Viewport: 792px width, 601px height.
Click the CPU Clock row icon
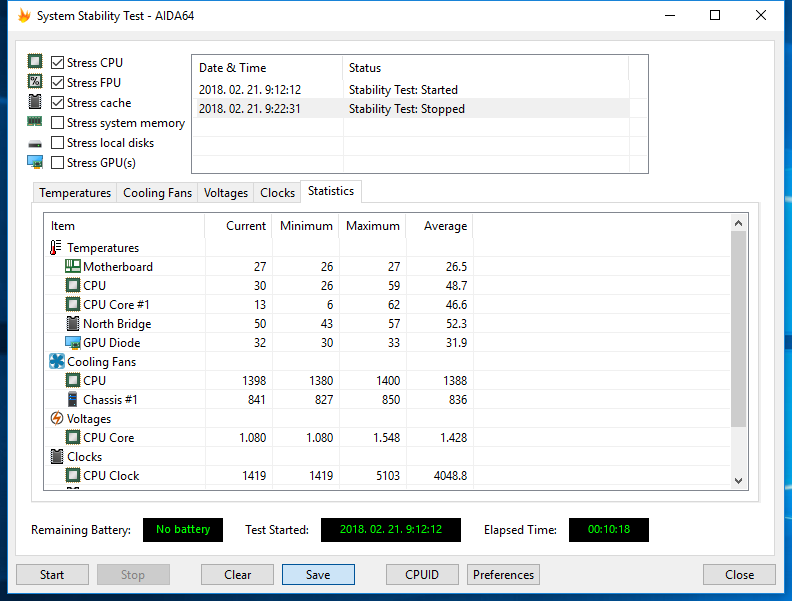(x=73, y=475)
